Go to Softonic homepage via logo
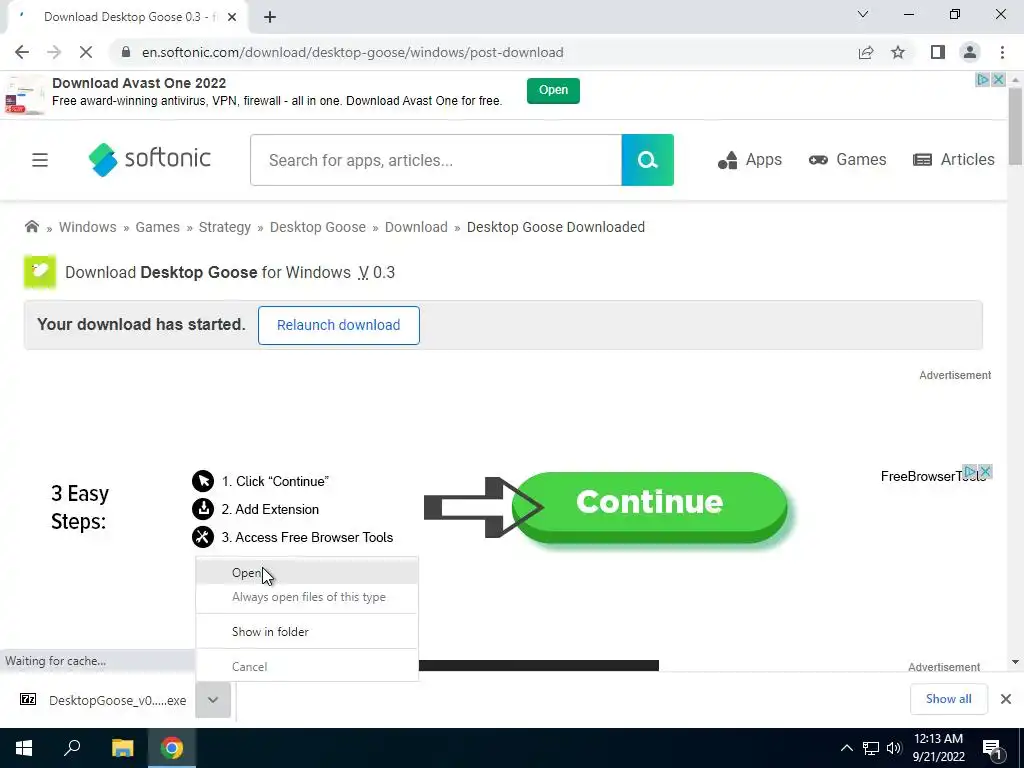This screenshot has height=768, width=1024. point(150,159)
